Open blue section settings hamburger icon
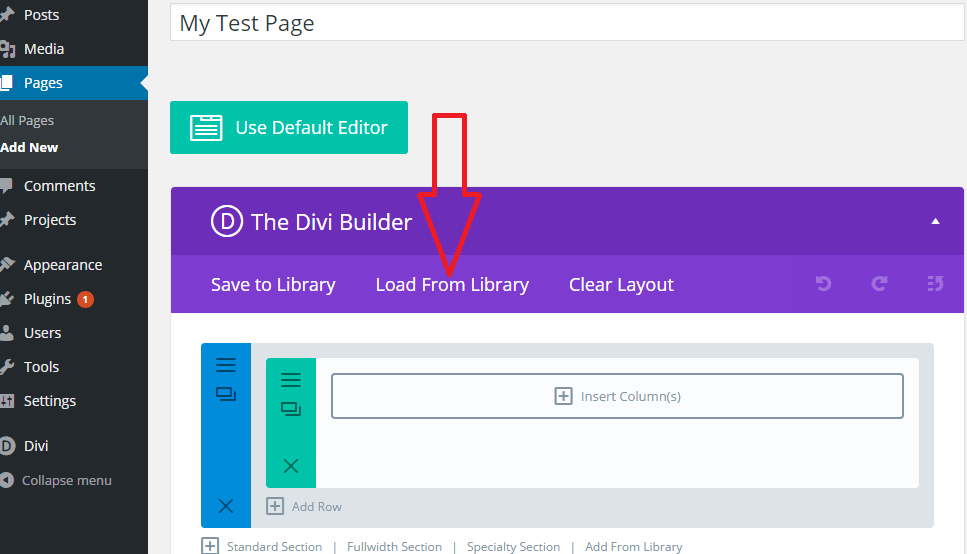The height and width of the screenshot is (554, 967). 226,365
